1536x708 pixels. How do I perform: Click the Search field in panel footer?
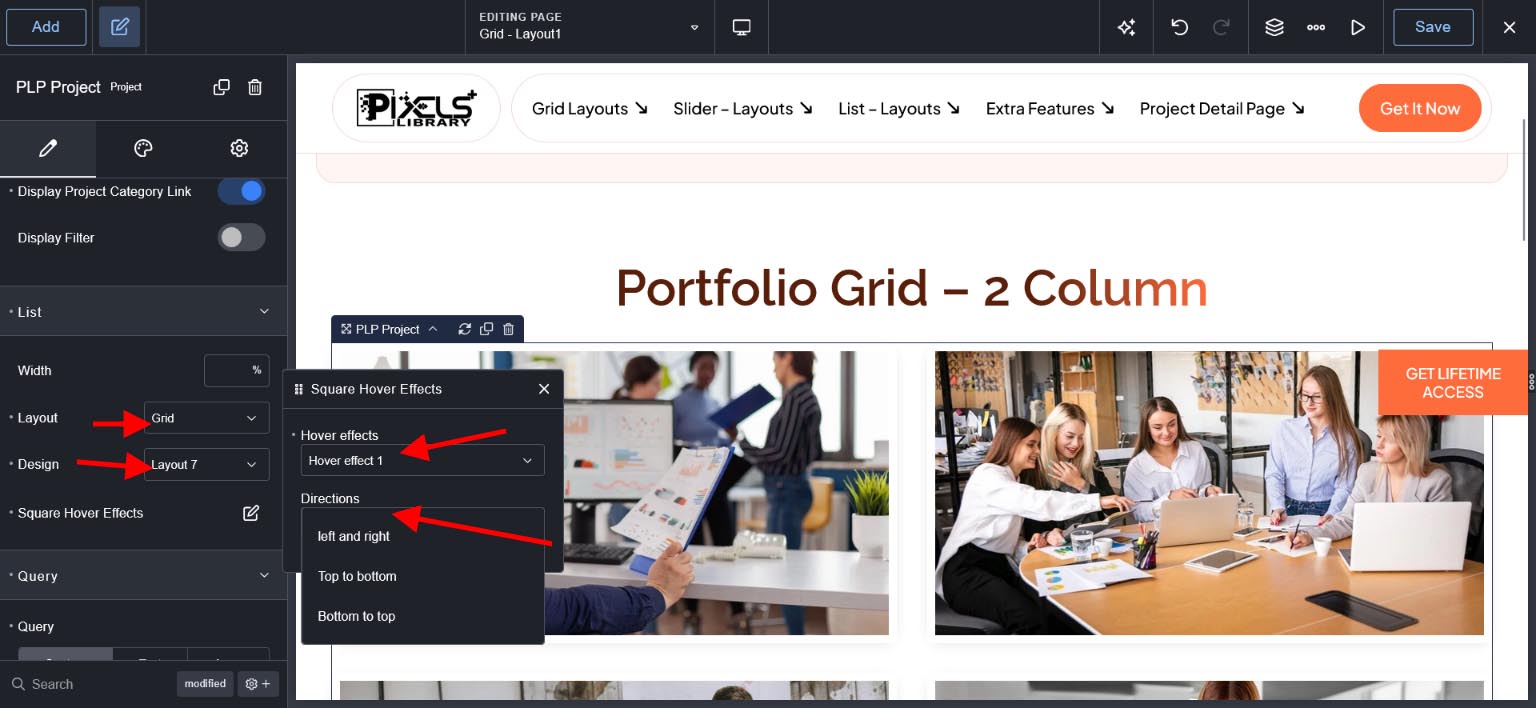pyautogui.click(x=90, y=684)
